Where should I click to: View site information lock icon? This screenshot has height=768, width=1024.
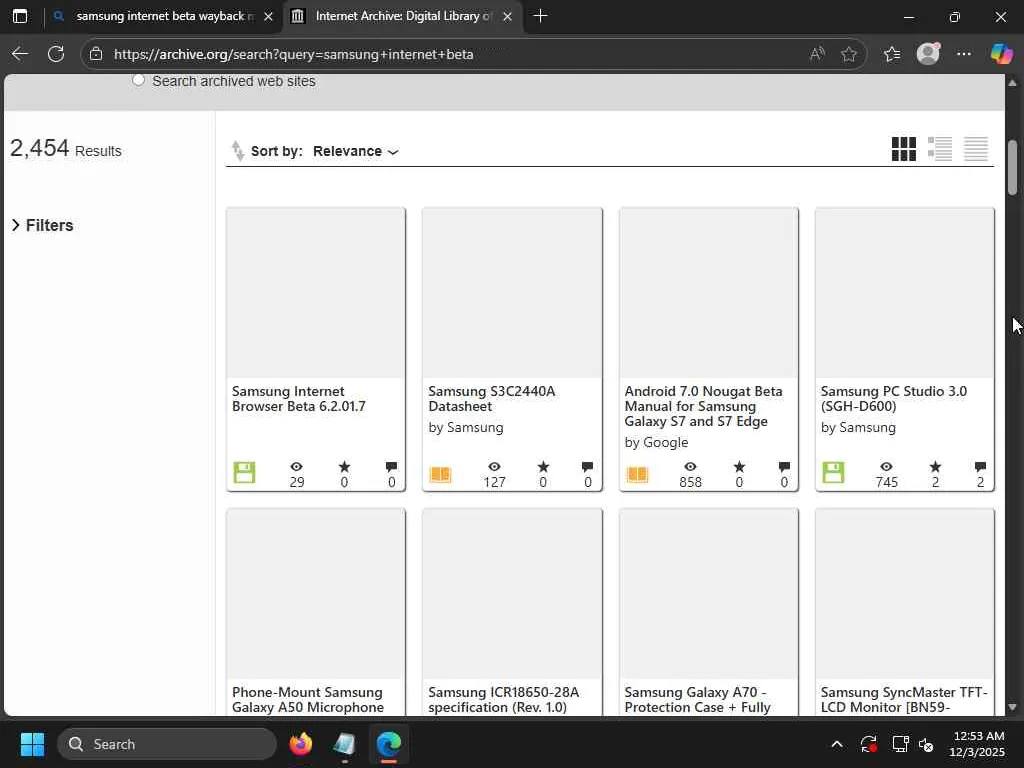click(96, 54)
